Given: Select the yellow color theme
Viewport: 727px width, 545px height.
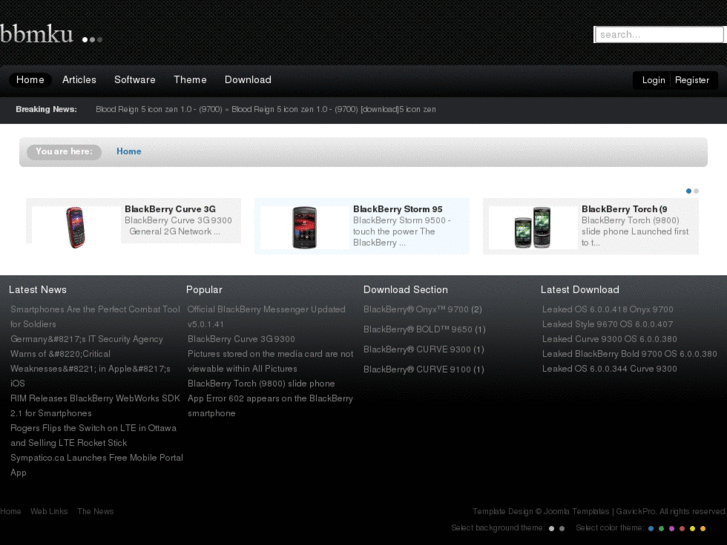Looking at the screenshot, I should point(692,528).
